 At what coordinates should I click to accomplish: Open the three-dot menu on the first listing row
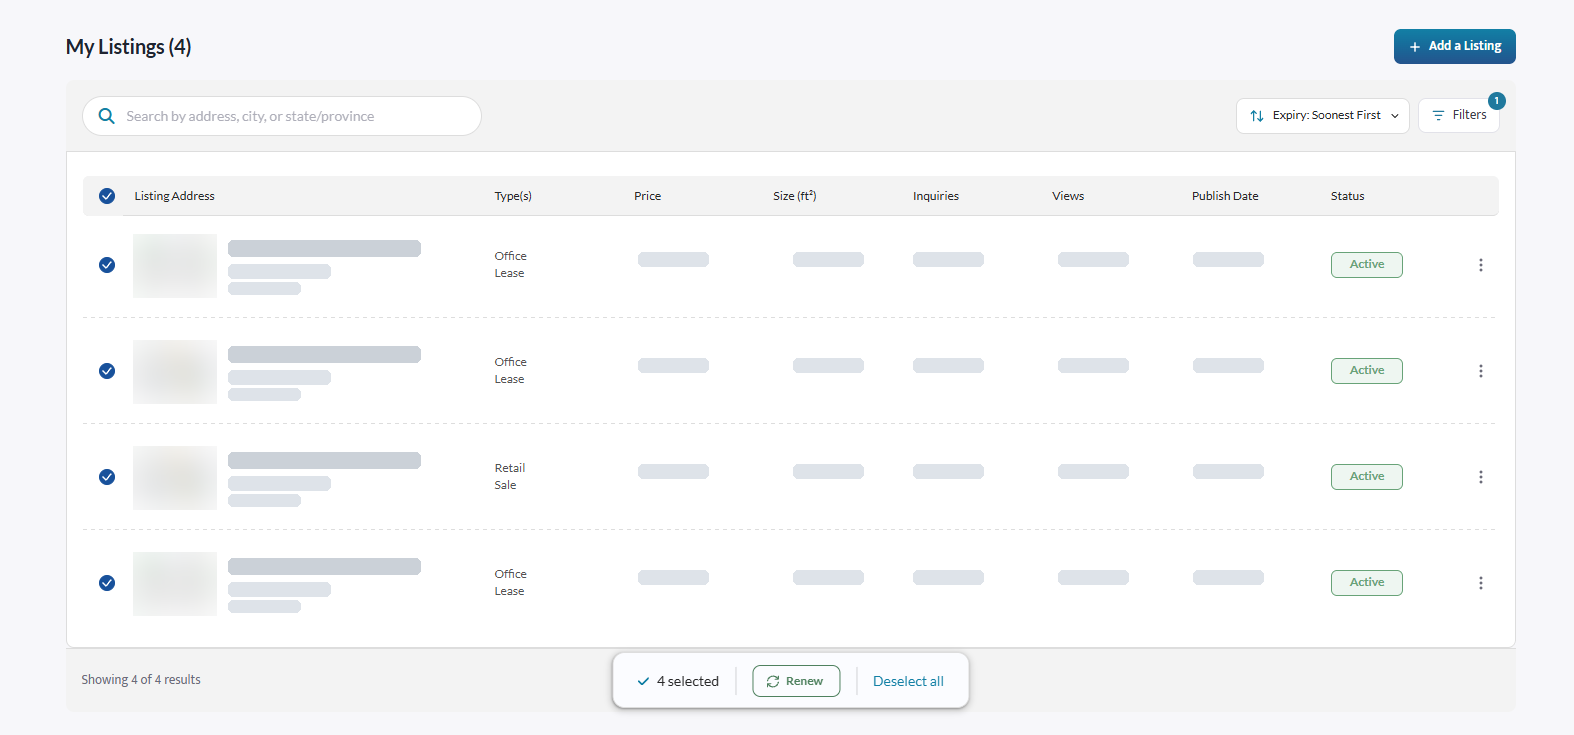[1481, 265]
